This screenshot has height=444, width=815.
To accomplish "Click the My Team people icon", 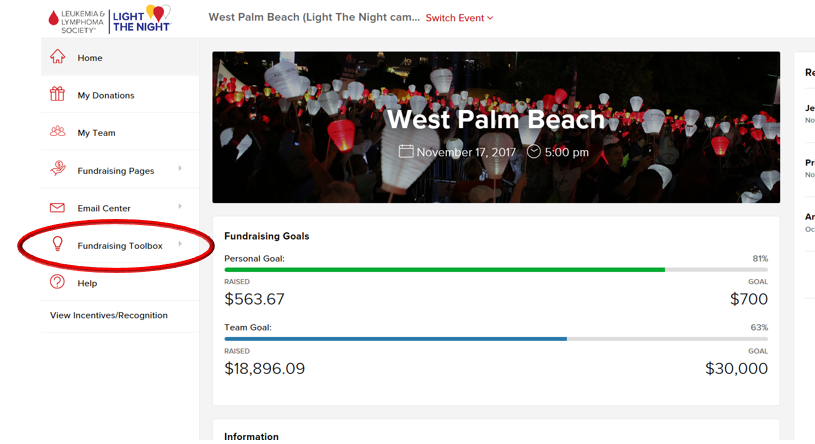I will 57,131.
